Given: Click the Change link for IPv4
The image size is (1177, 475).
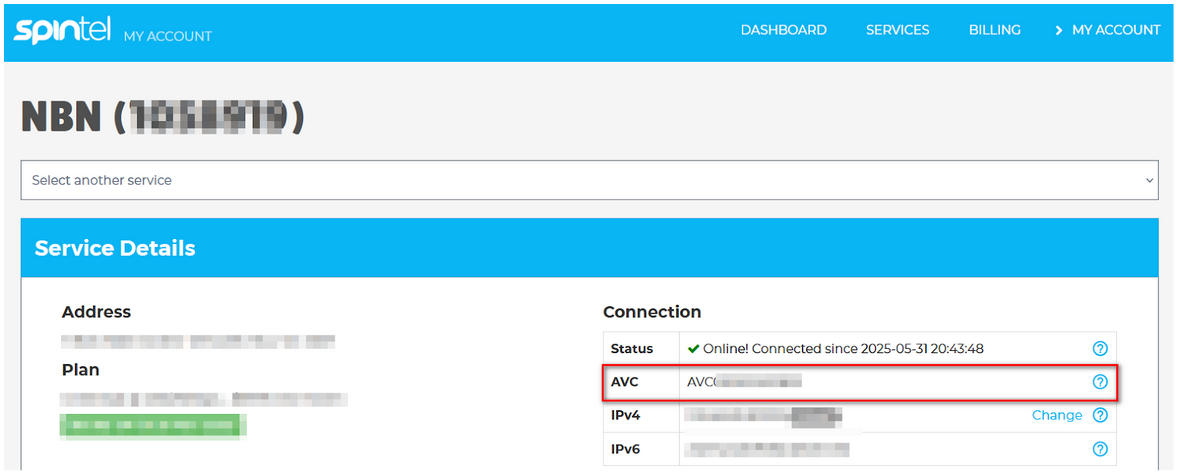Looking at the screenshot, I should [1057, 415].
